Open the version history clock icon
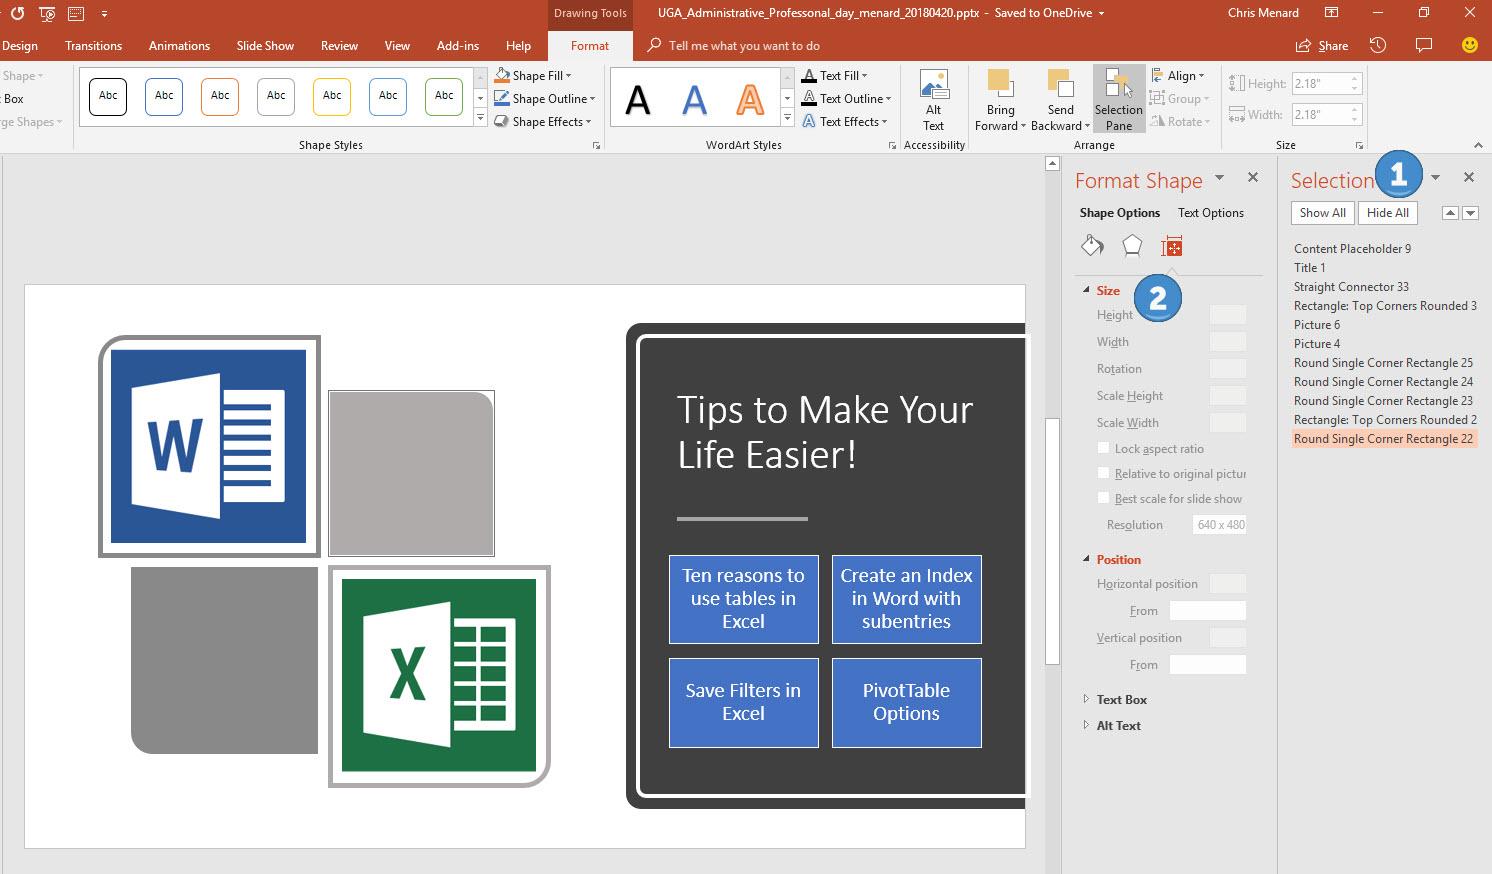 tap(1378, 45)
